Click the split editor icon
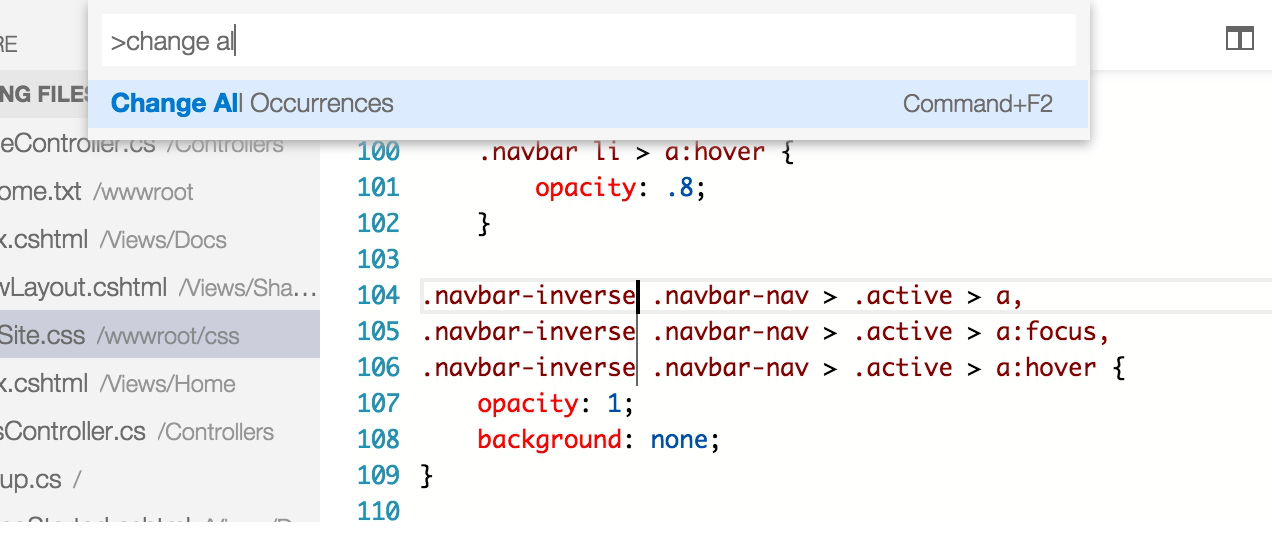This screenshot has width=1272, height=542. tap(1240, 39)
